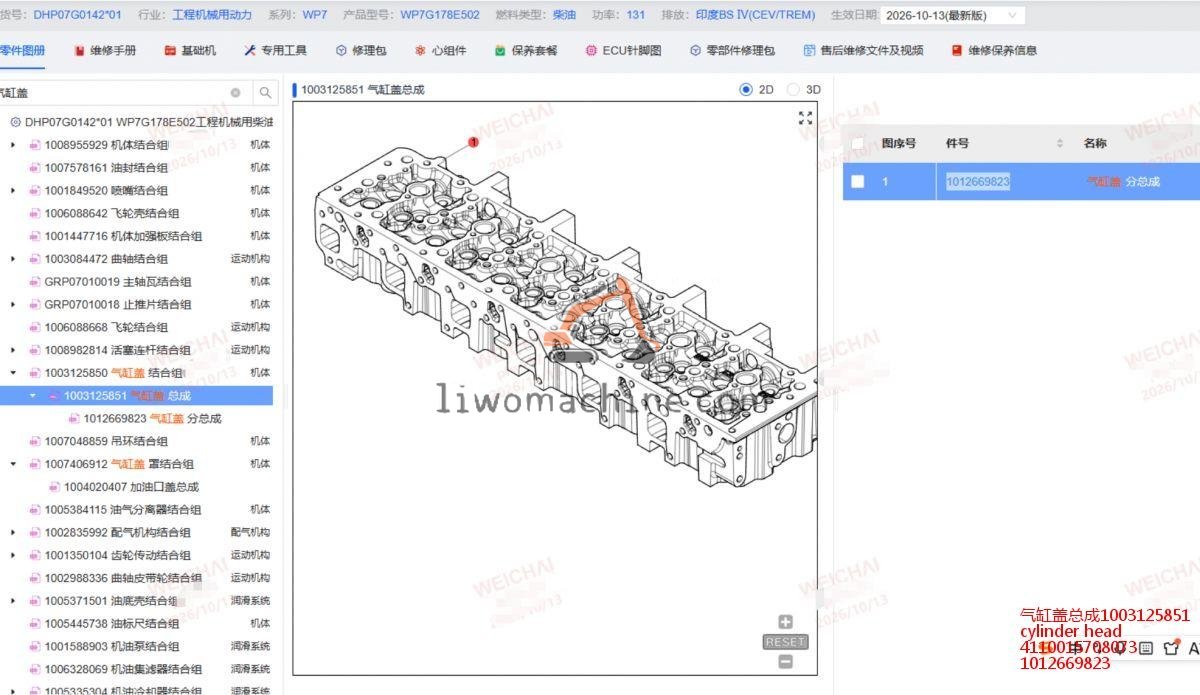Open the 生效日期 2026-10-13 dropdown

954,15
